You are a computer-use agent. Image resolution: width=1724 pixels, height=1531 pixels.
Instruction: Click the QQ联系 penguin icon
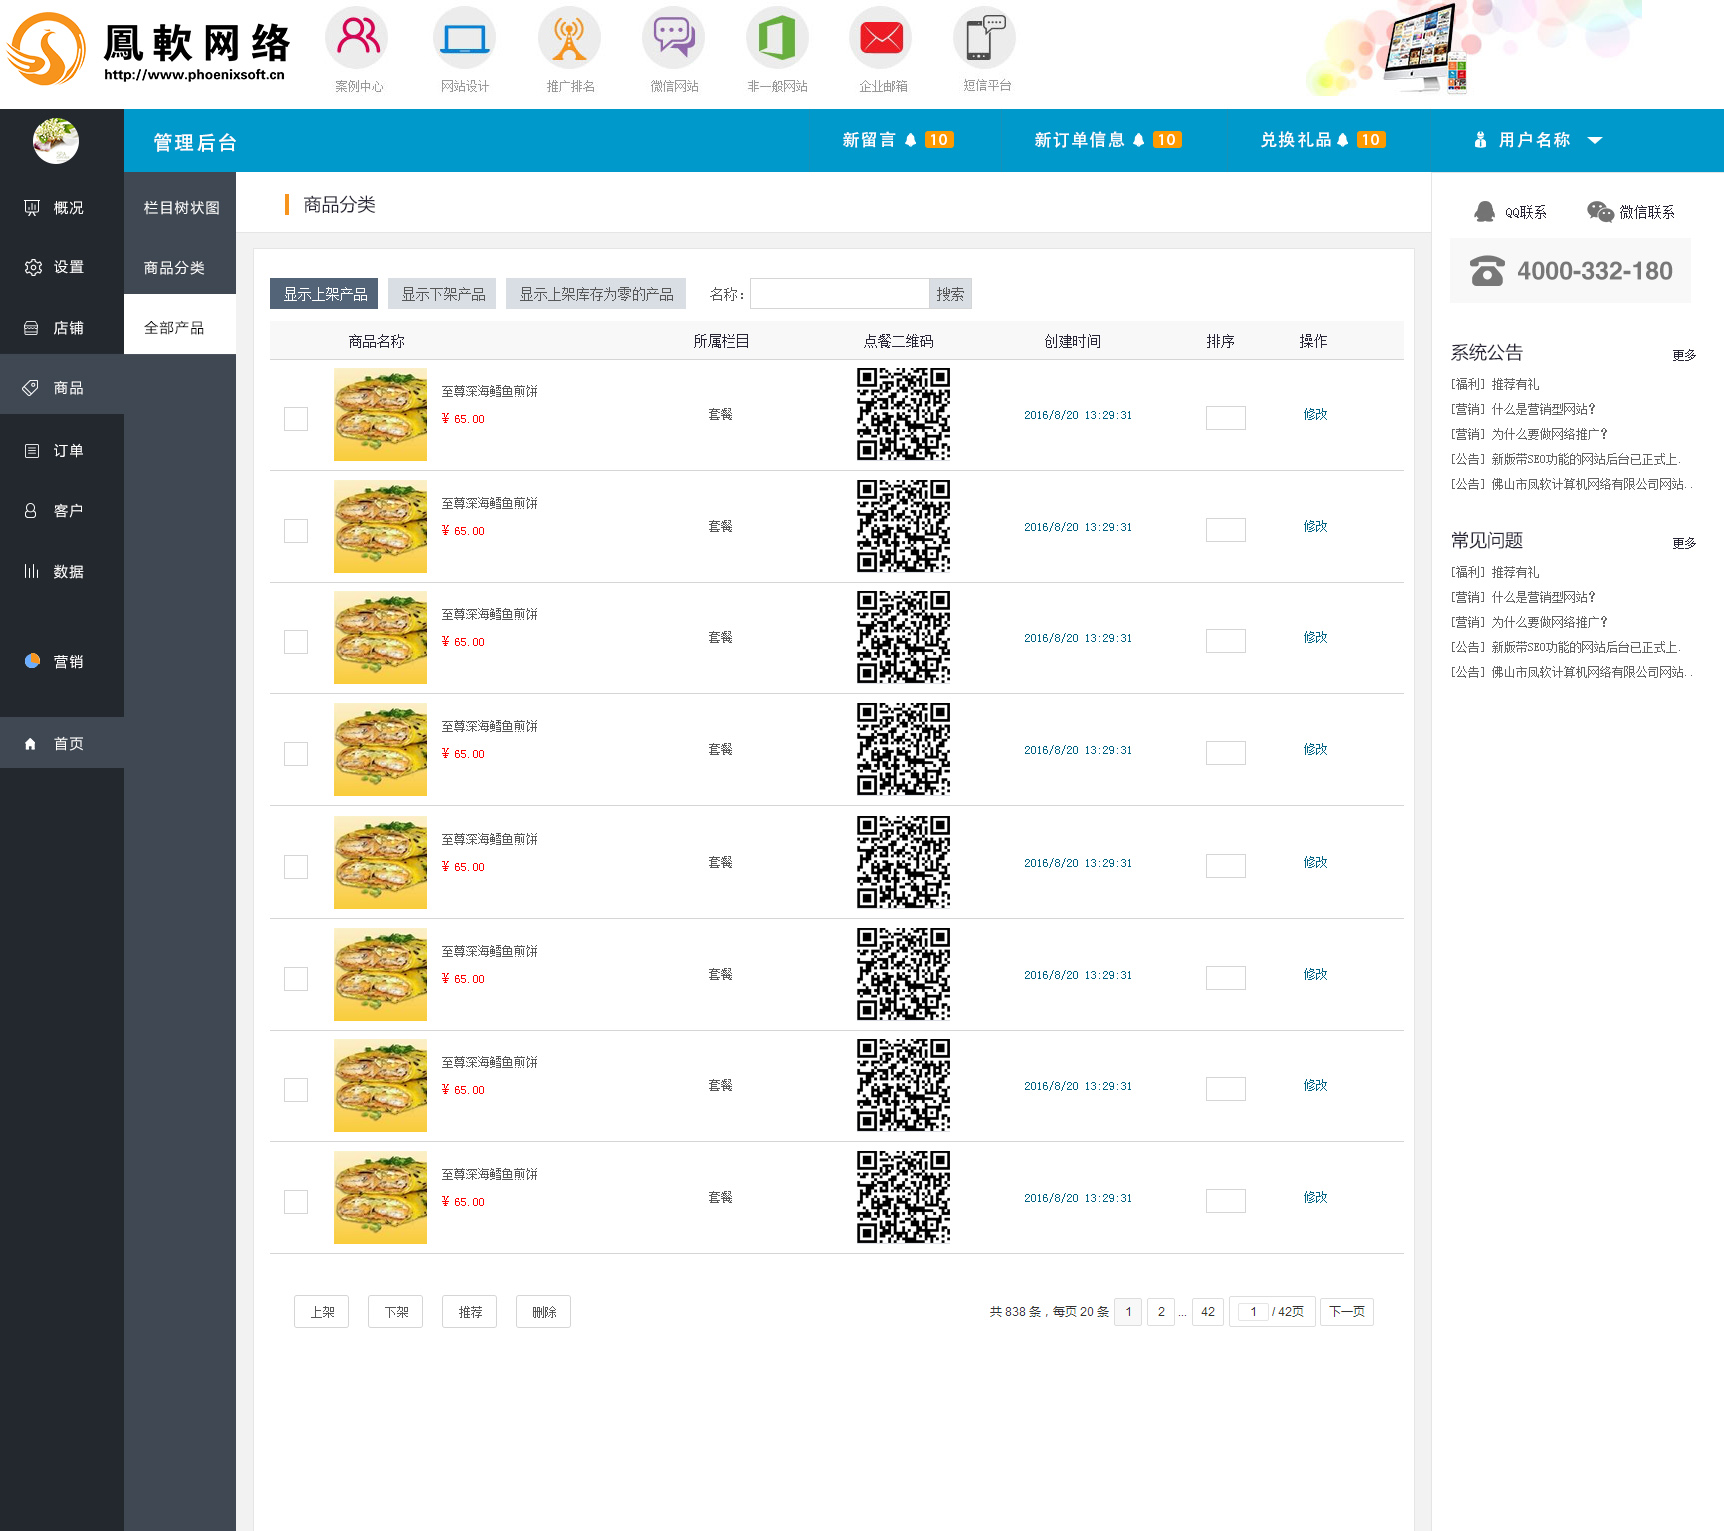pos(1484,212)
